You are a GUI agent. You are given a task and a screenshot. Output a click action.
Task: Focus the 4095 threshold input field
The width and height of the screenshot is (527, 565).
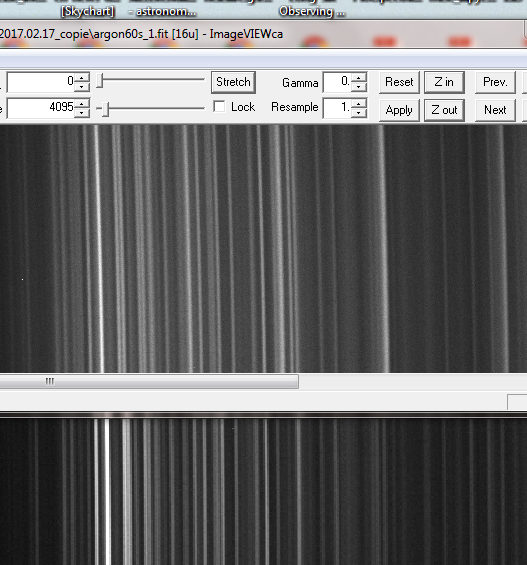(41, 108)
